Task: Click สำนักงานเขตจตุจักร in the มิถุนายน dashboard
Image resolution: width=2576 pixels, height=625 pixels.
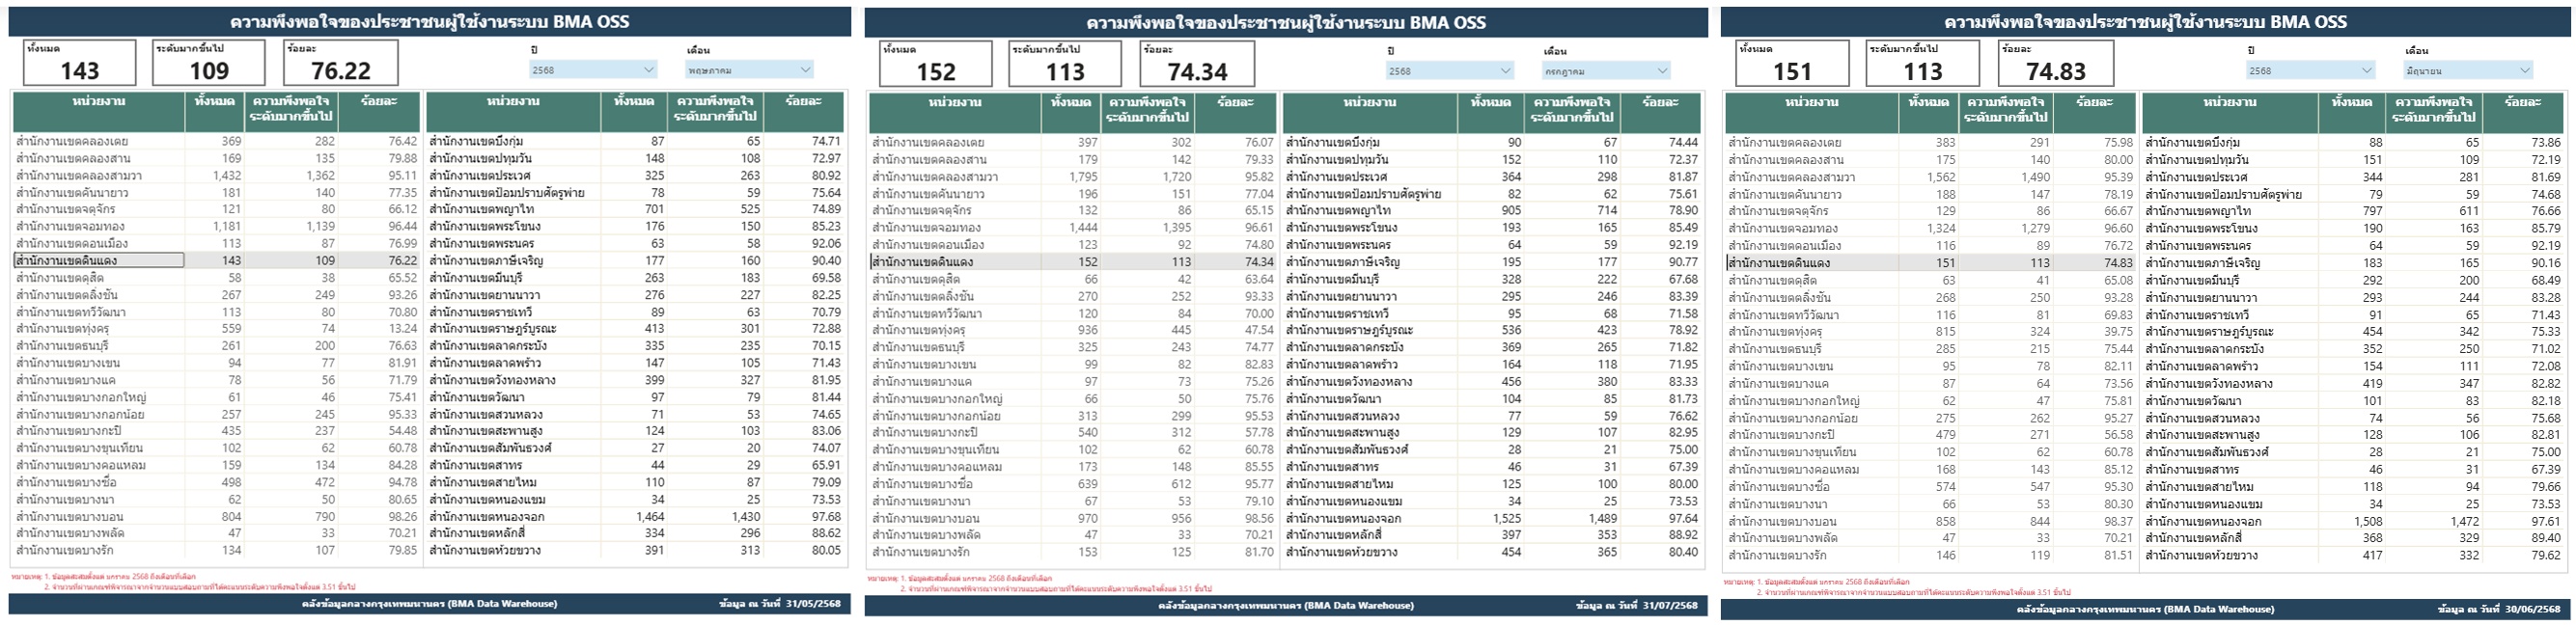Action: pyautogui.click(x=1778, y=211)
